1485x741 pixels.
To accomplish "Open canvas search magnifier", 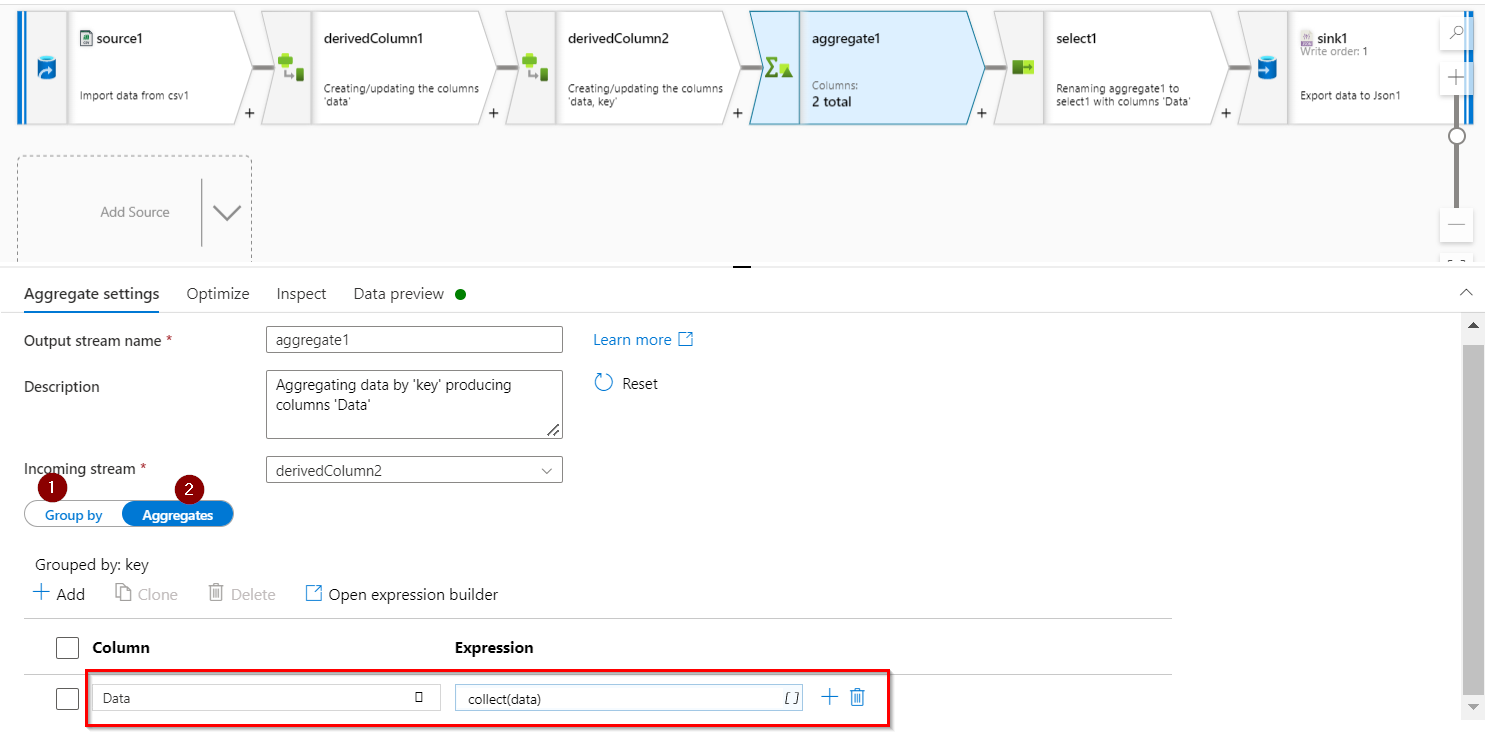I will pos(1456,33).
